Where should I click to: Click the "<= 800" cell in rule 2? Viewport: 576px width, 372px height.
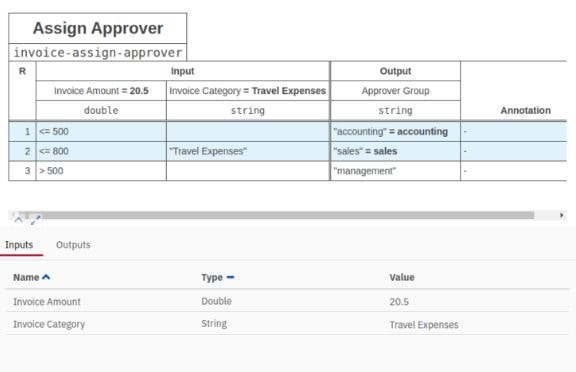[101, 151]
